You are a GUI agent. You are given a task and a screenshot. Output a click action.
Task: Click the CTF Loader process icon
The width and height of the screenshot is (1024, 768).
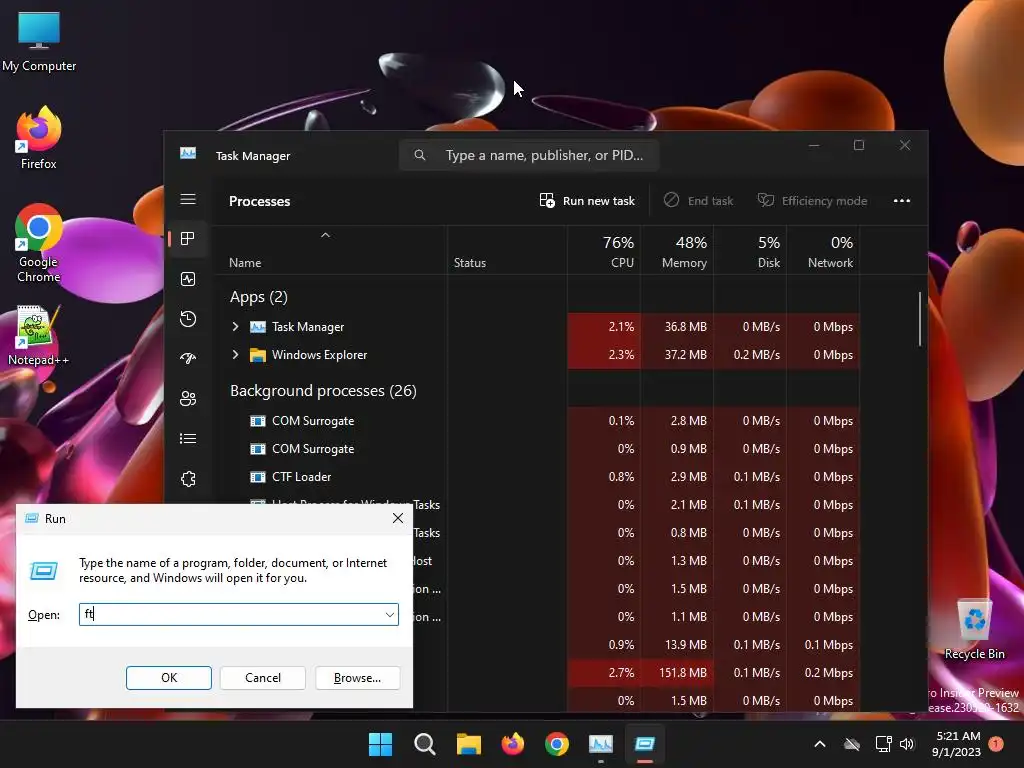click(x=258, y=477)
